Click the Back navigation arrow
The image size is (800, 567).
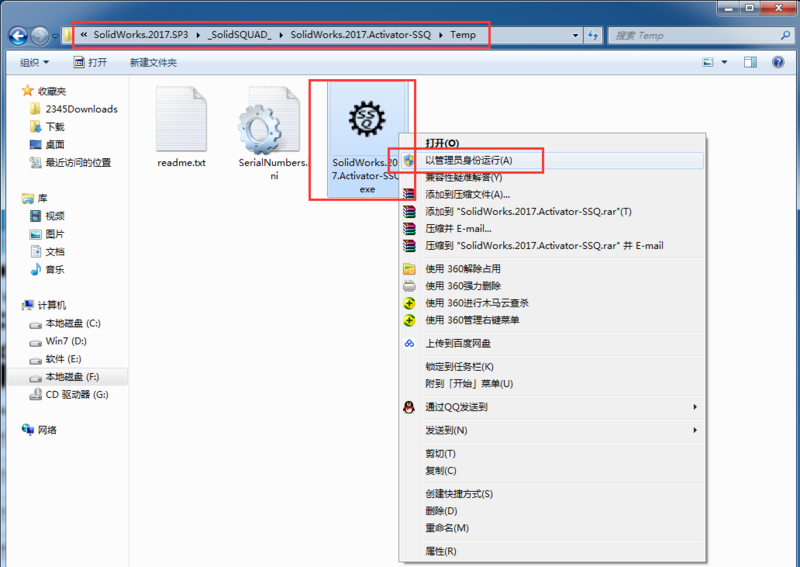[x=18, y=36]
